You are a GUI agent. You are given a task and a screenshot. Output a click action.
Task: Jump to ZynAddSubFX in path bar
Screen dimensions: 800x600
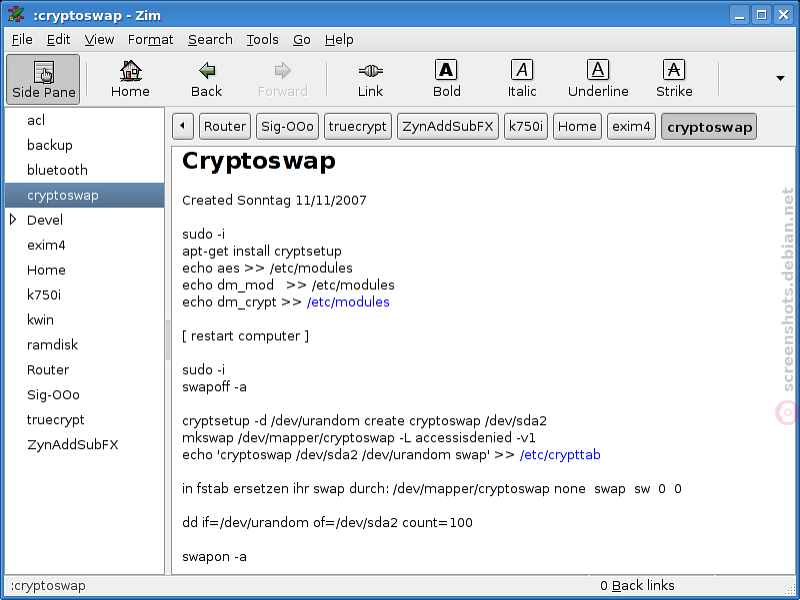click(447, 127)
